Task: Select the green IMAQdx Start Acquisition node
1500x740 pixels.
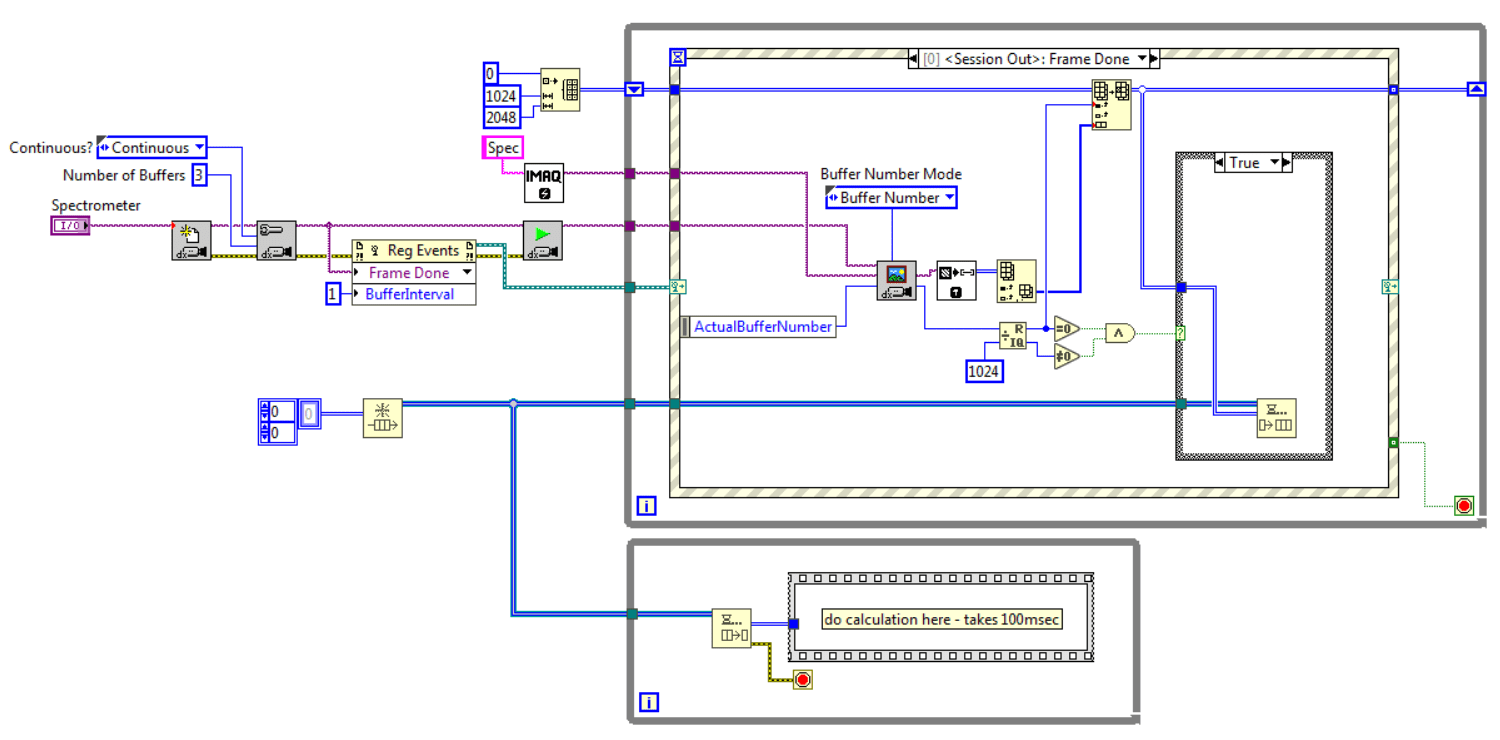Action: tap(543, 240)
